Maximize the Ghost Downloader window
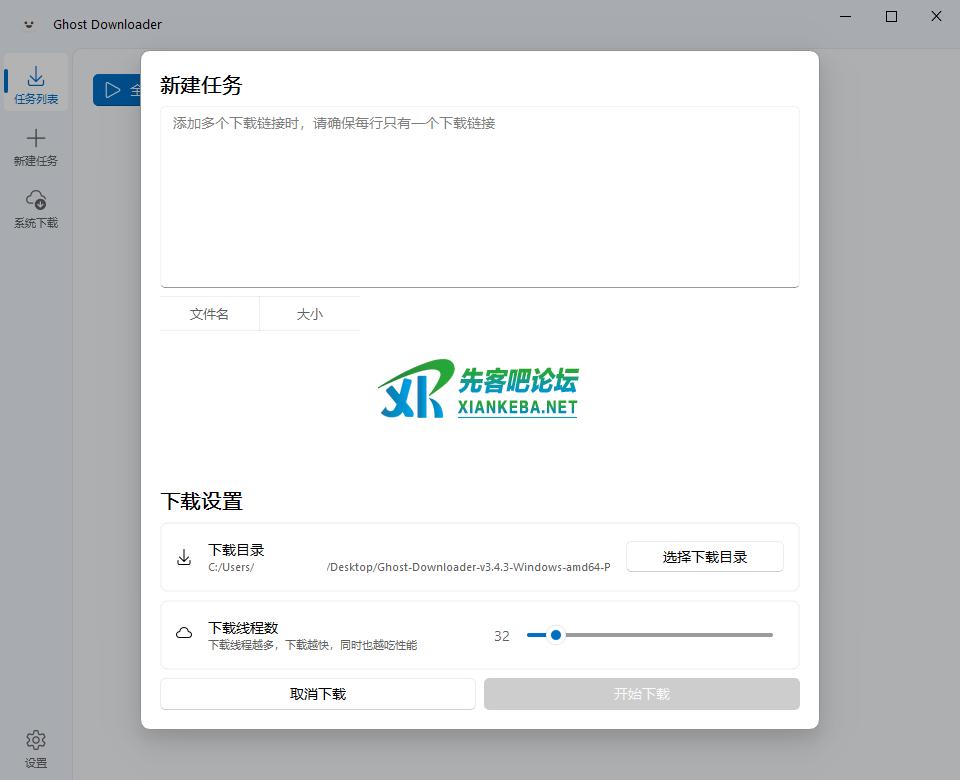 pos(891,16)
